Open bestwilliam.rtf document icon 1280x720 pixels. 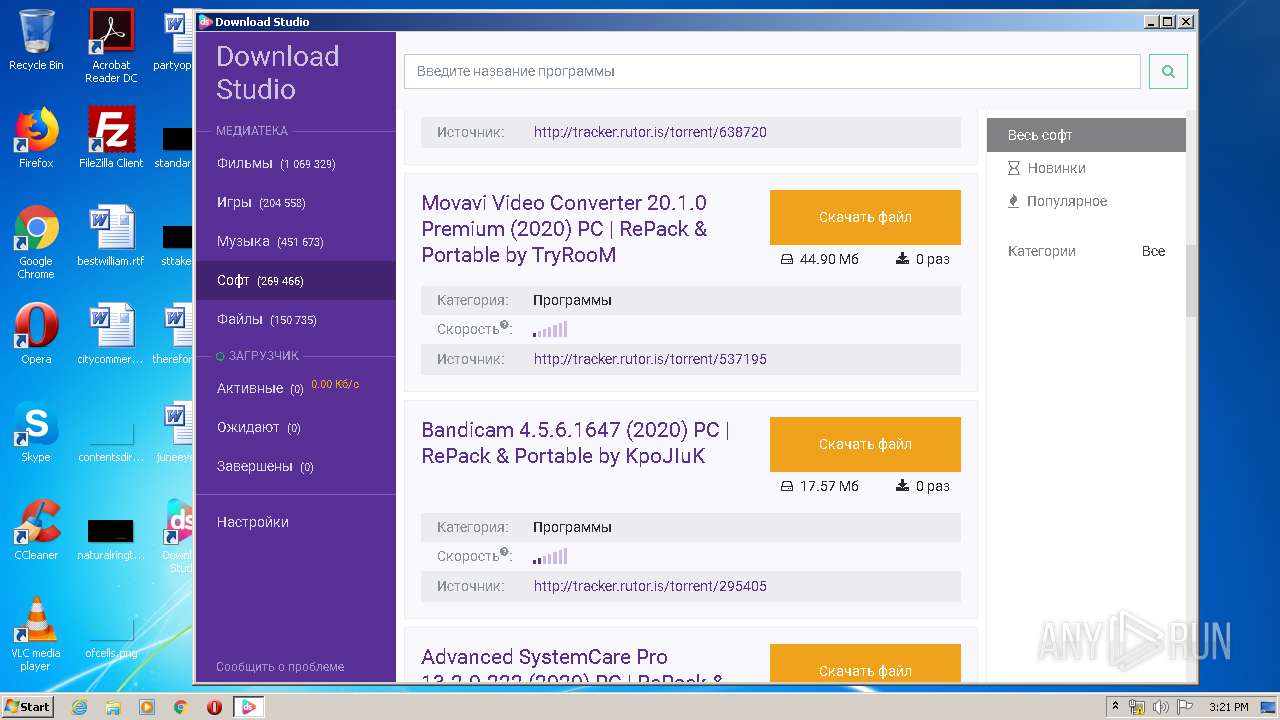111,236
